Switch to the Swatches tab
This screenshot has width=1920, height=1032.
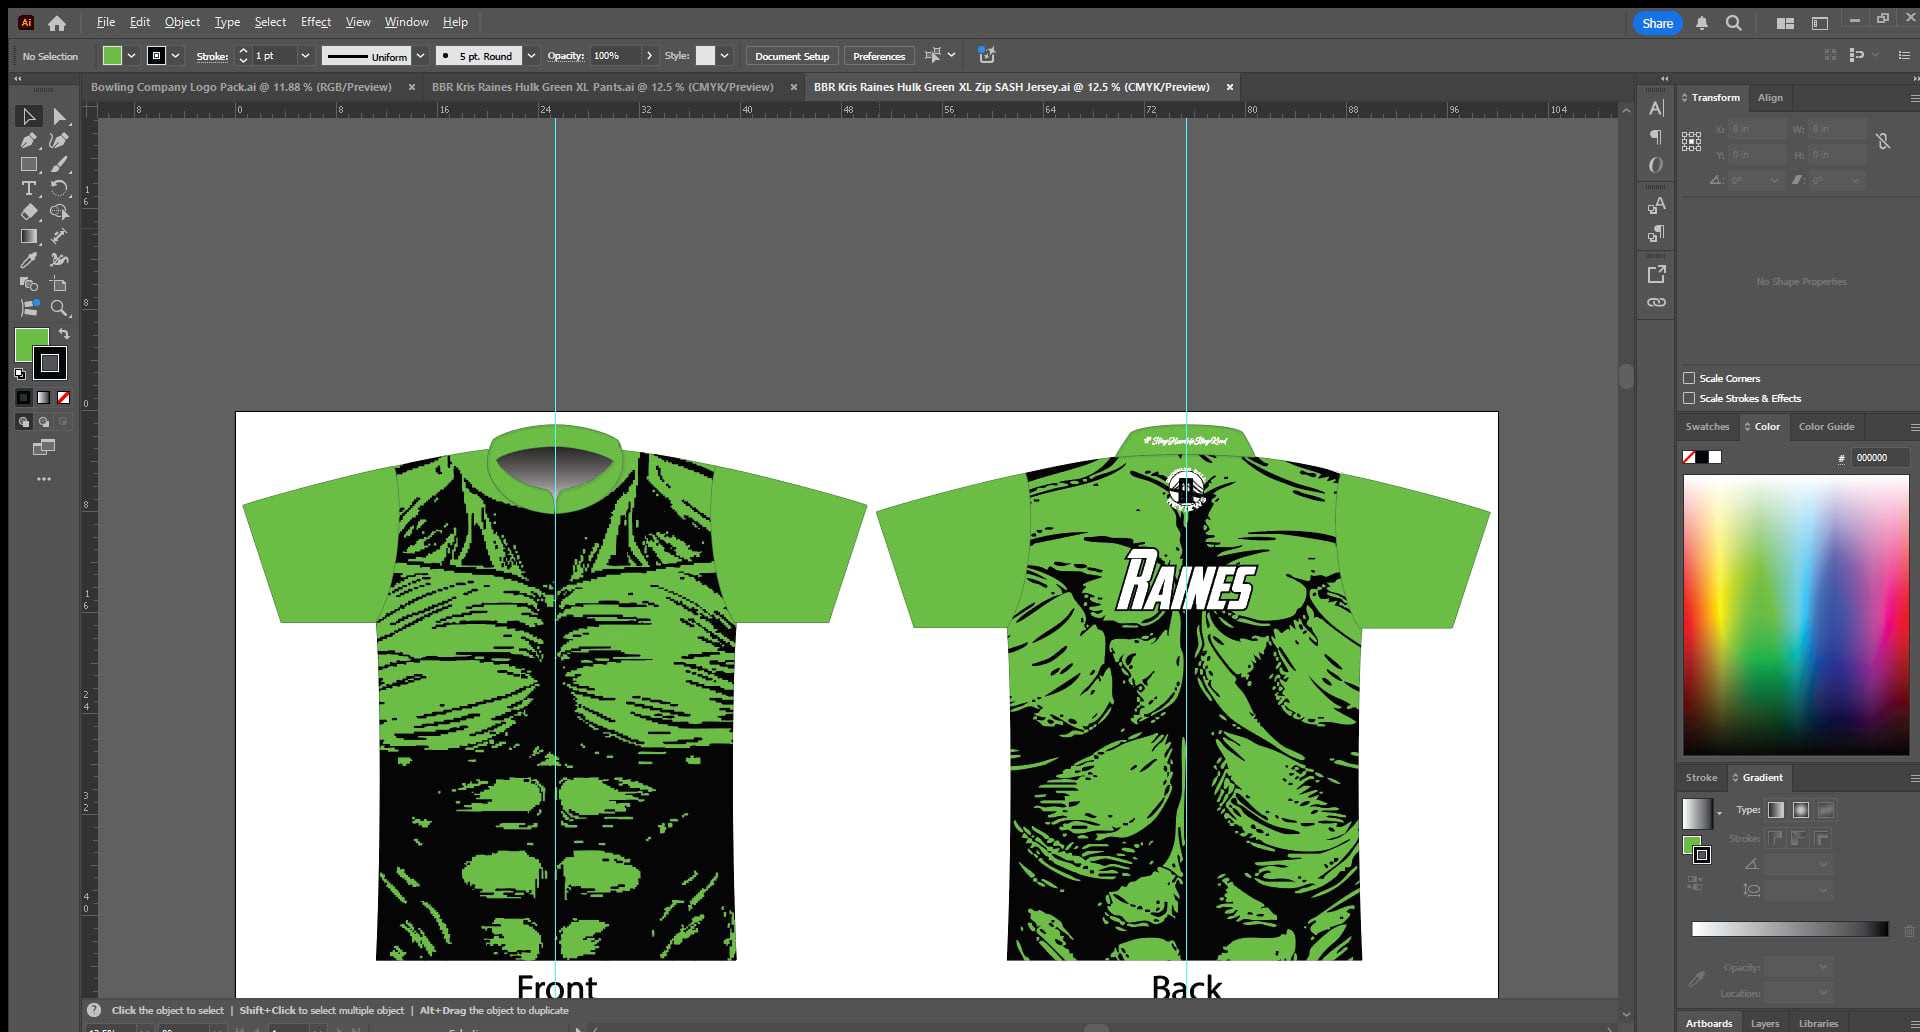(x=1707, y=427)
